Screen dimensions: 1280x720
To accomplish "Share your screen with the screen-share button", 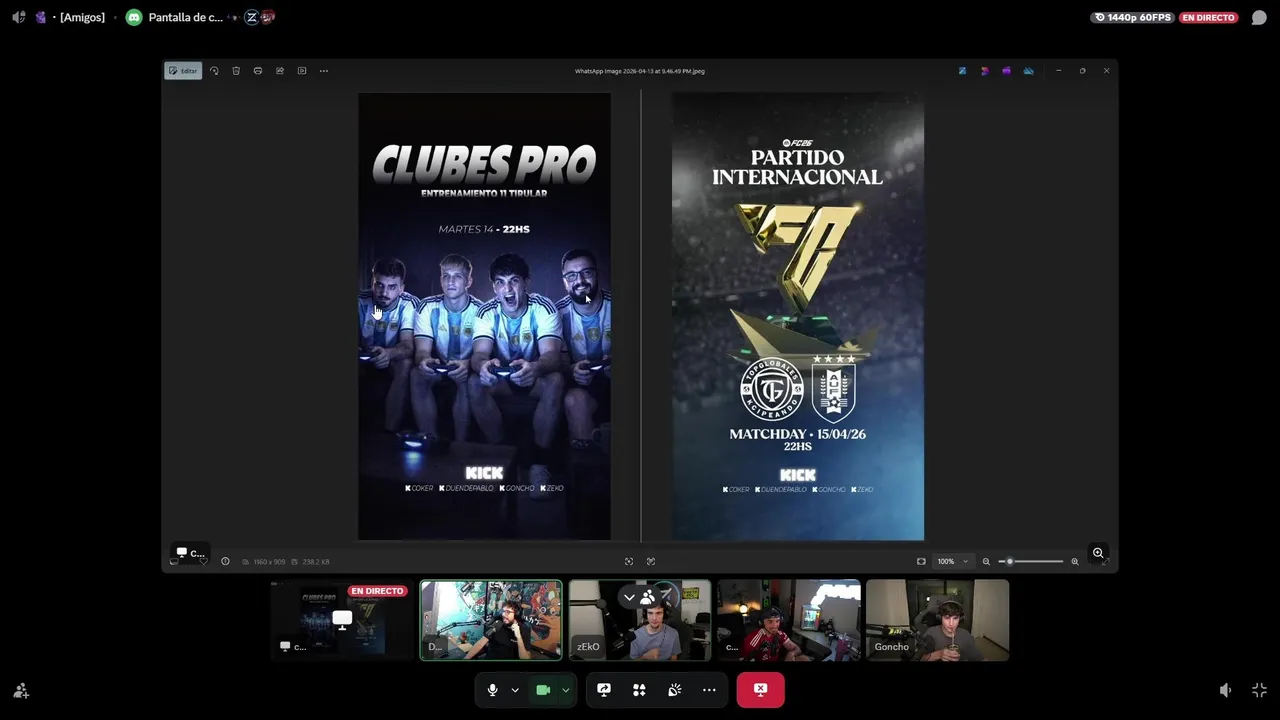I will [x=604, y=690].
